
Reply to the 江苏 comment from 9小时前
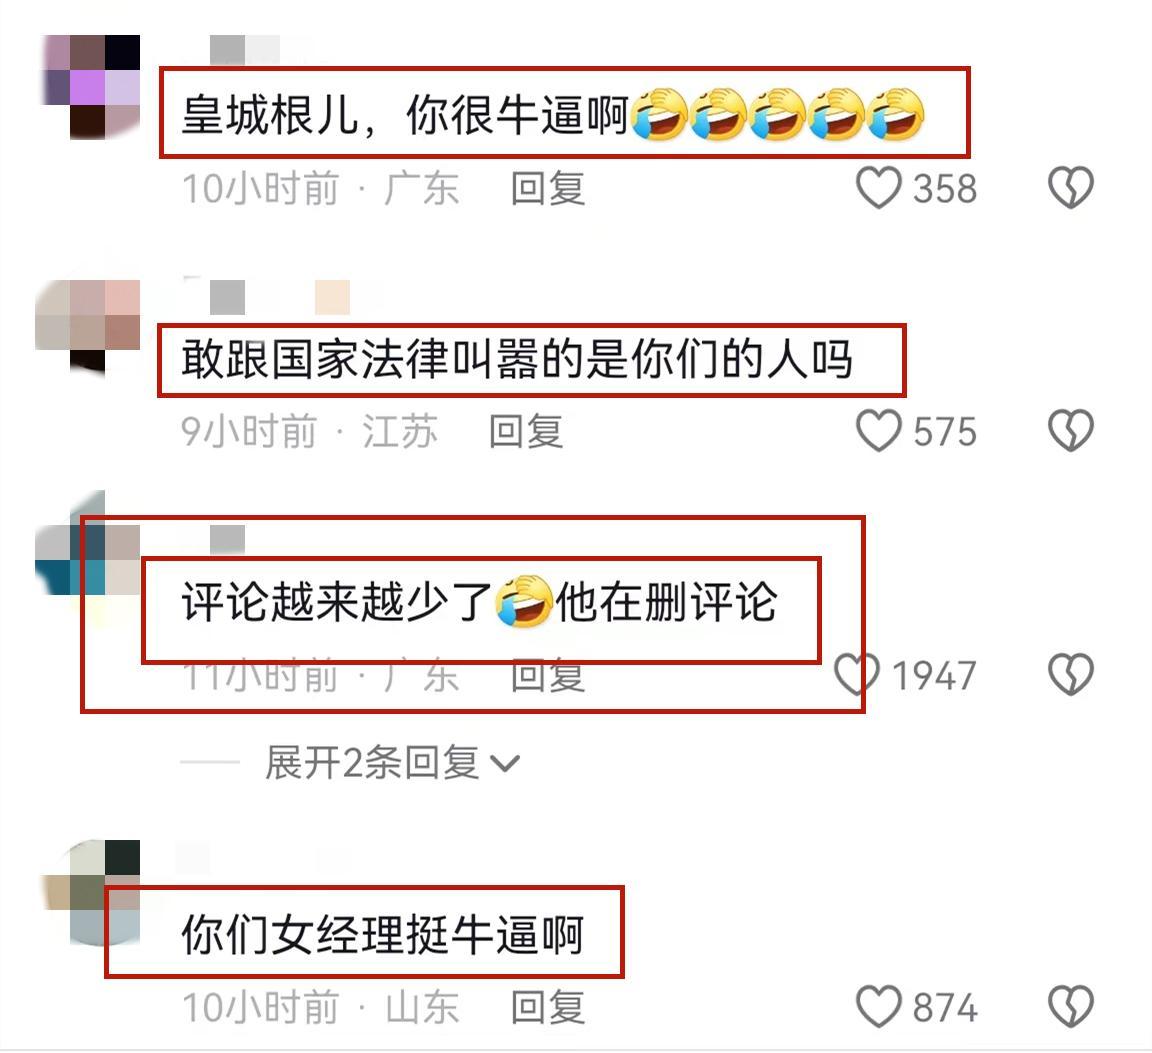coord(526,431)
